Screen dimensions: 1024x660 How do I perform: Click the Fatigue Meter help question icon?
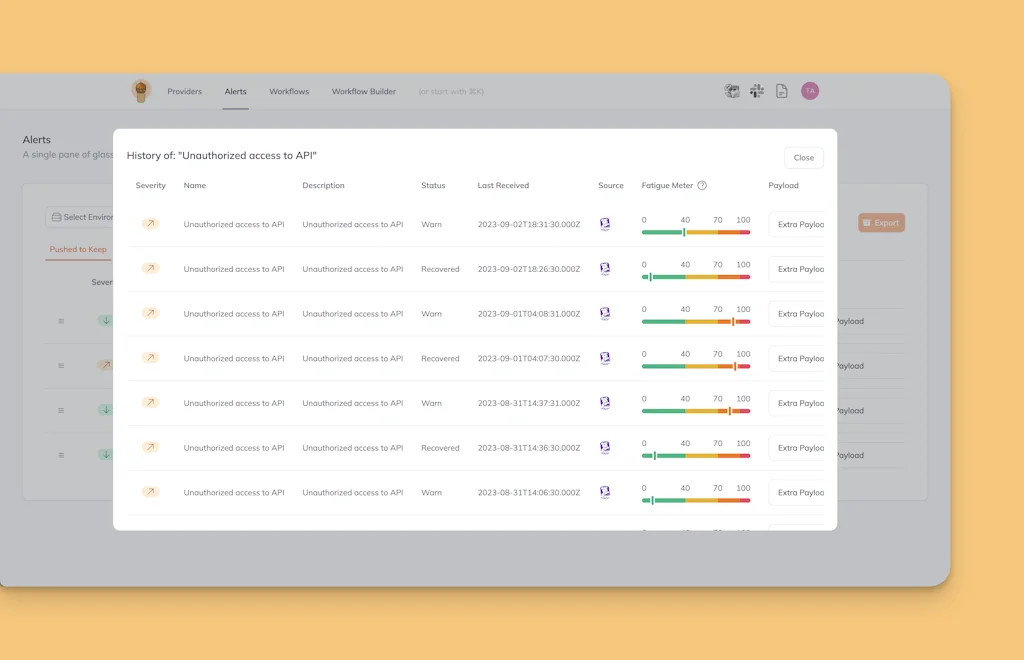702,186
